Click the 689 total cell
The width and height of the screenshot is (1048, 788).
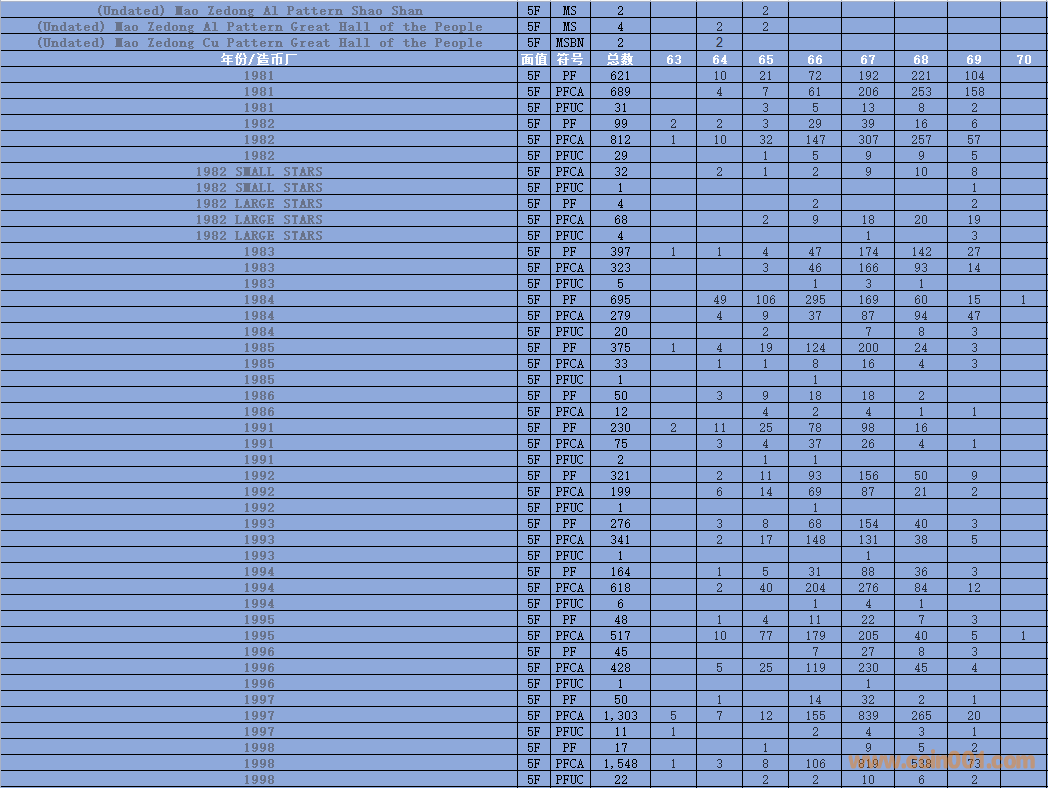620,91
